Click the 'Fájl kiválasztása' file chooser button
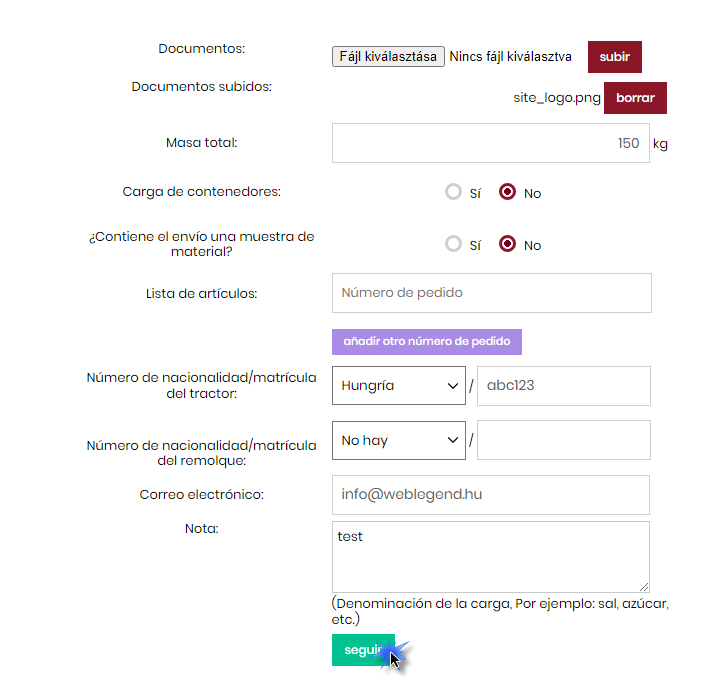 point(388,57)
